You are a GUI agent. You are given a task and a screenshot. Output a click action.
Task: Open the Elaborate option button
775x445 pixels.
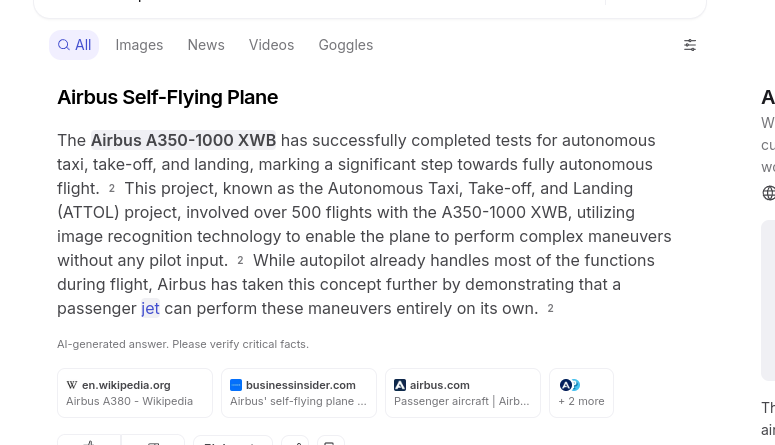(233, 440)
